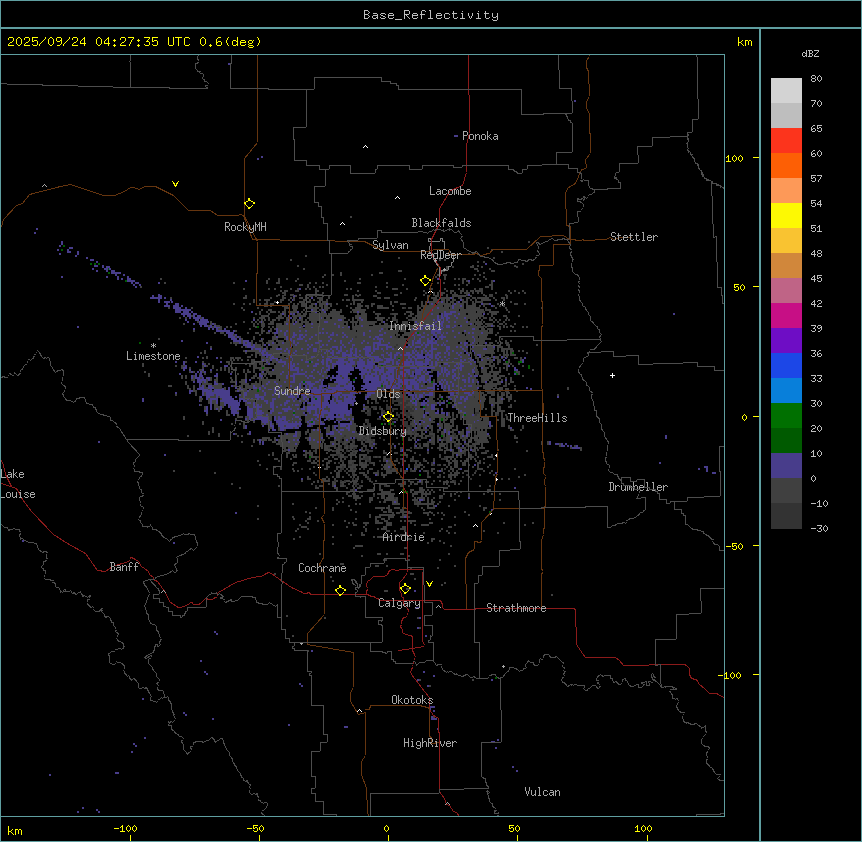Select the Drumheller city label
Image resolution: width=862 pixels, height=842 pixels.
[638, 487]
